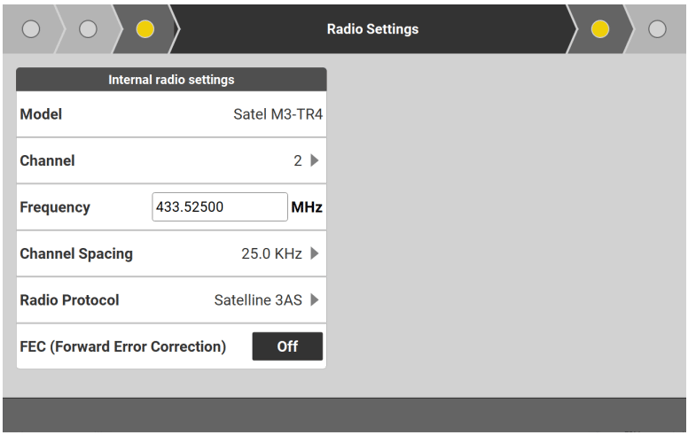Select the Internal radio settings header
Viewport: 688px width, 435px height.
click(x=171, y=79)
